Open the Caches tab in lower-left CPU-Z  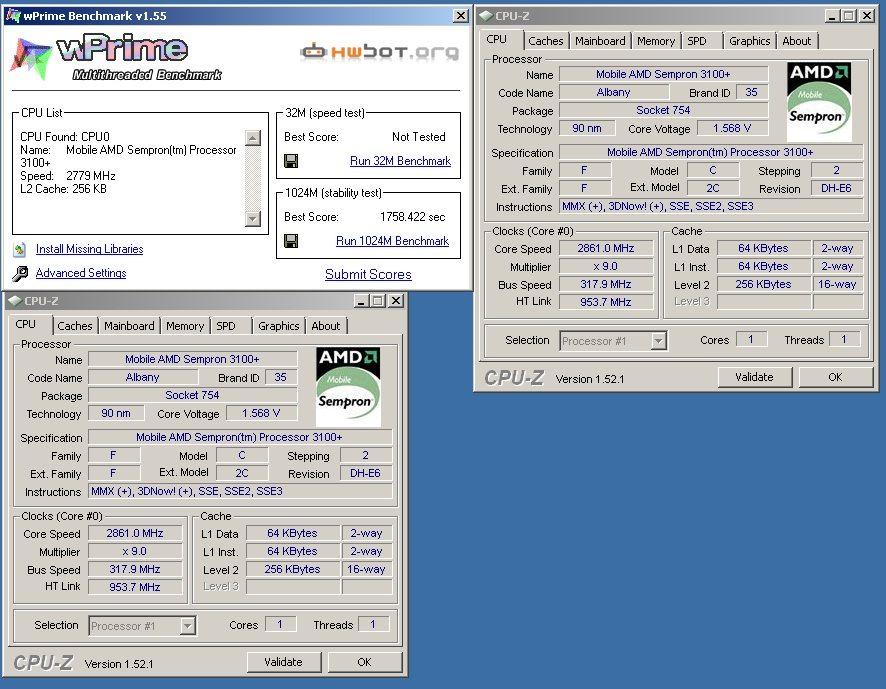point(74,326)
